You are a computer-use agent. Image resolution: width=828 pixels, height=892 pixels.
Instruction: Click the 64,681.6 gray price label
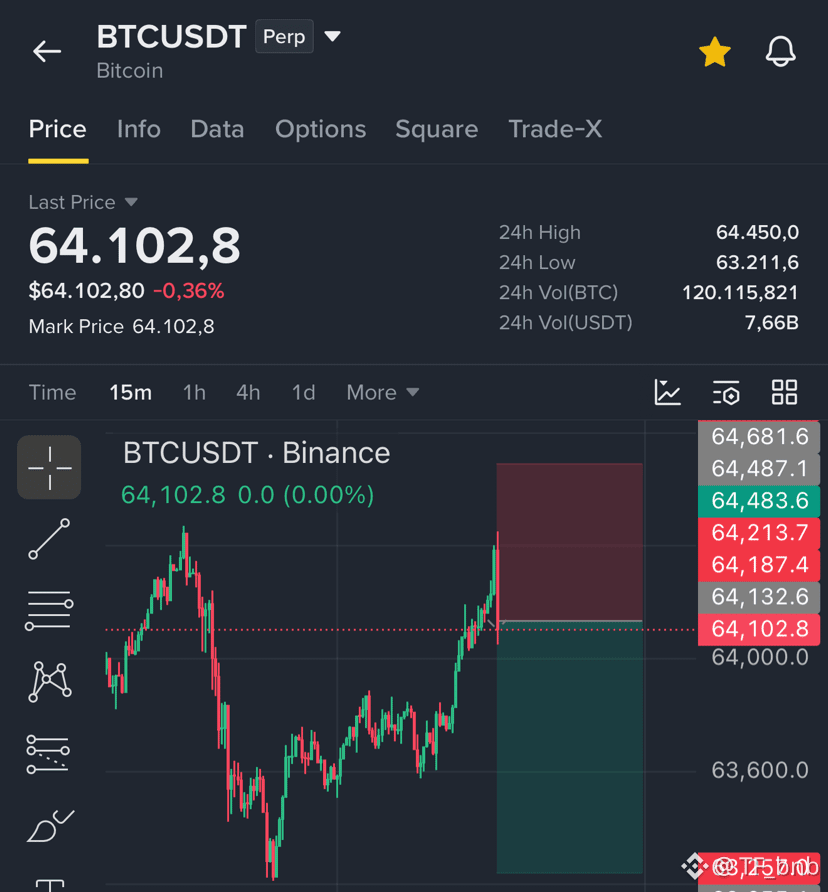759,436
